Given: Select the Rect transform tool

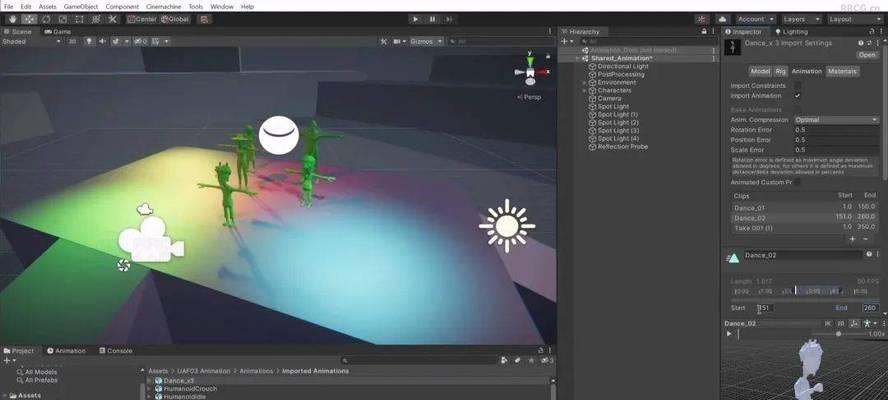Looking at the screenshot, I should (79, 19).
